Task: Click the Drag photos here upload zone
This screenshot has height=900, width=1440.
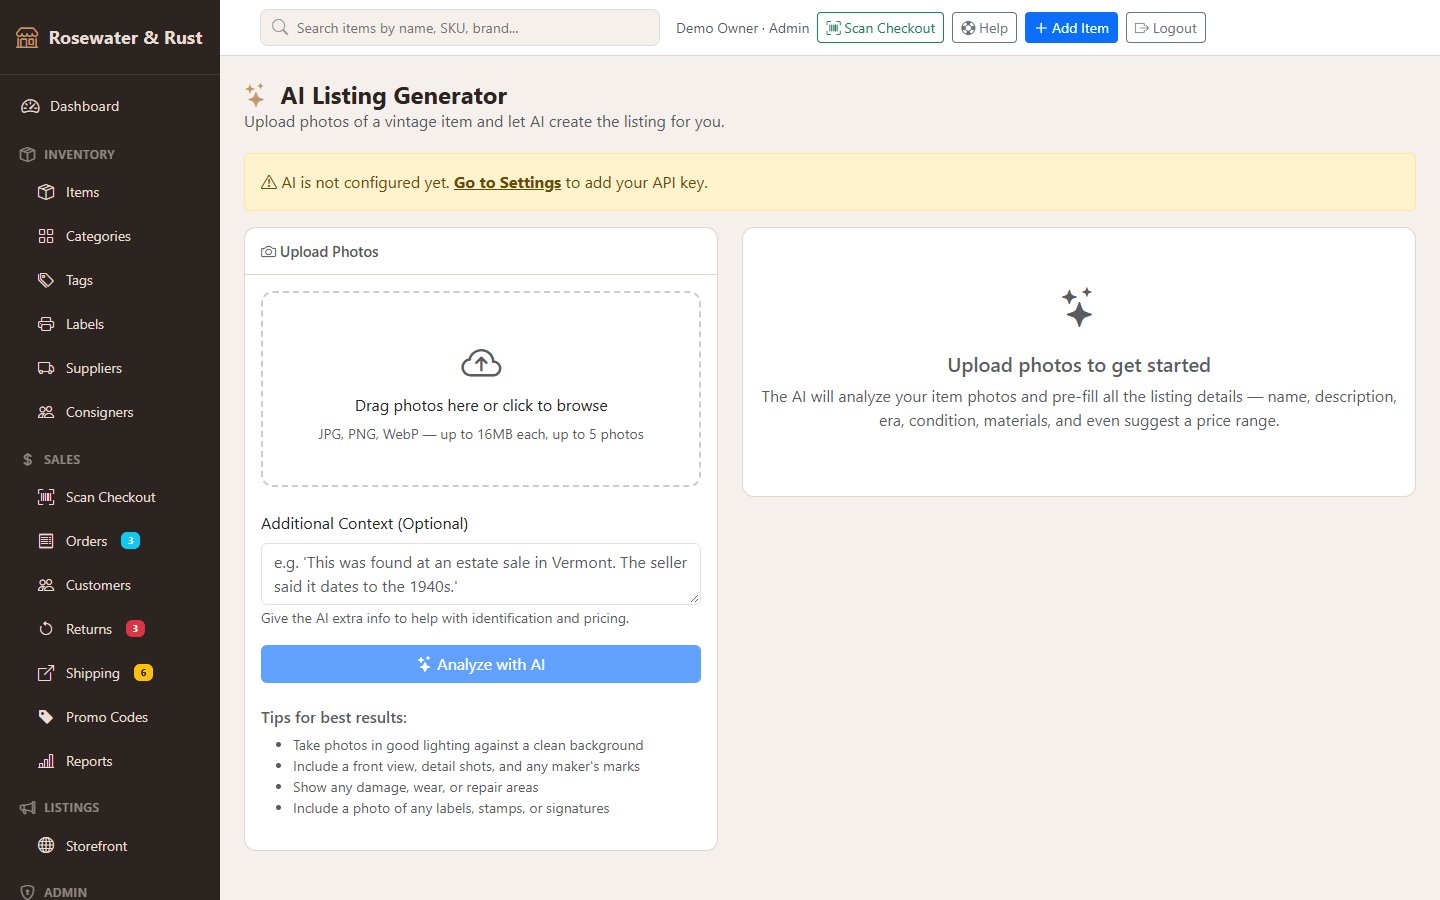Action: [481, 389]
